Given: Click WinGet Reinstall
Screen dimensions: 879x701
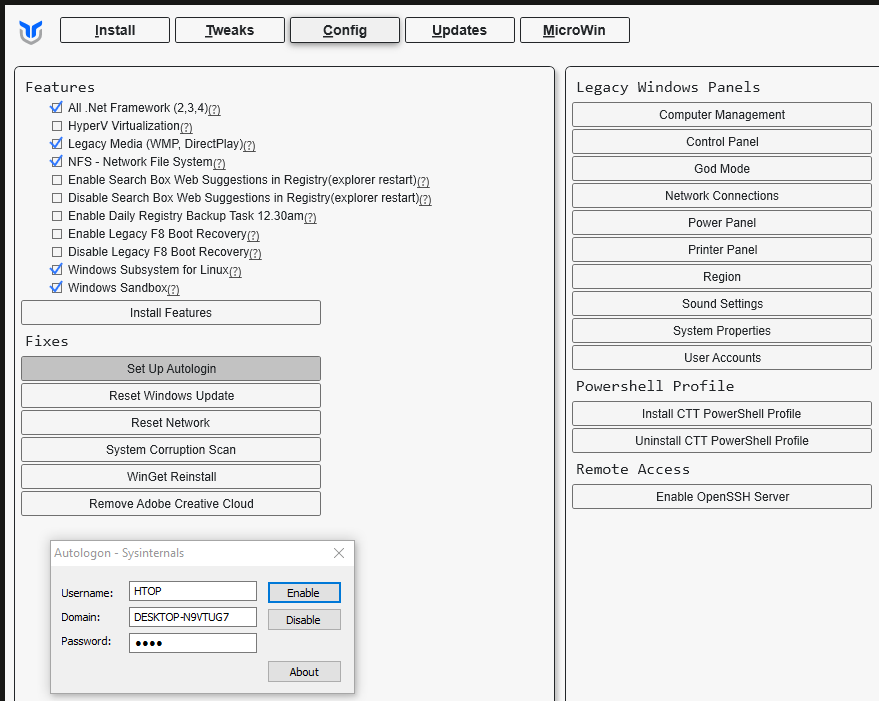Looking at the screenshot, I should coord(171,476).
